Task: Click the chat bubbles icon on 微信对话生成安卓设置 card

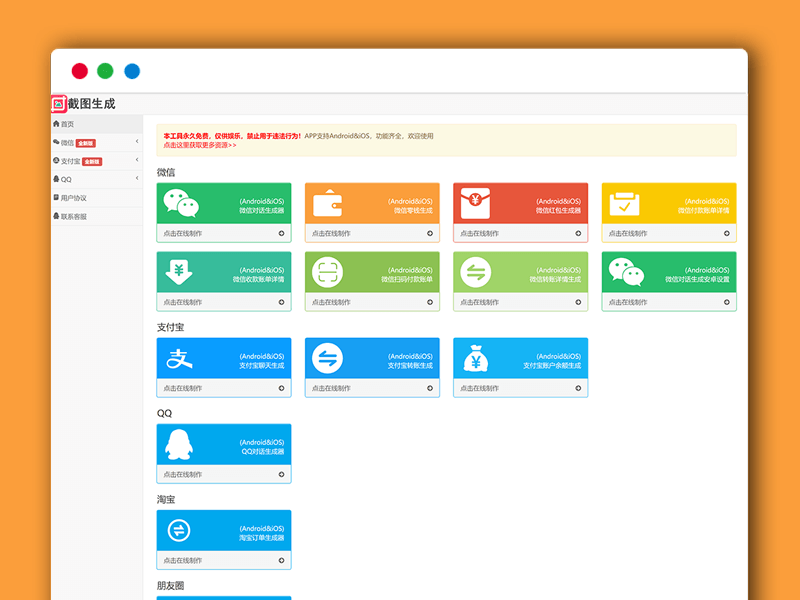Action: point(626,272)
